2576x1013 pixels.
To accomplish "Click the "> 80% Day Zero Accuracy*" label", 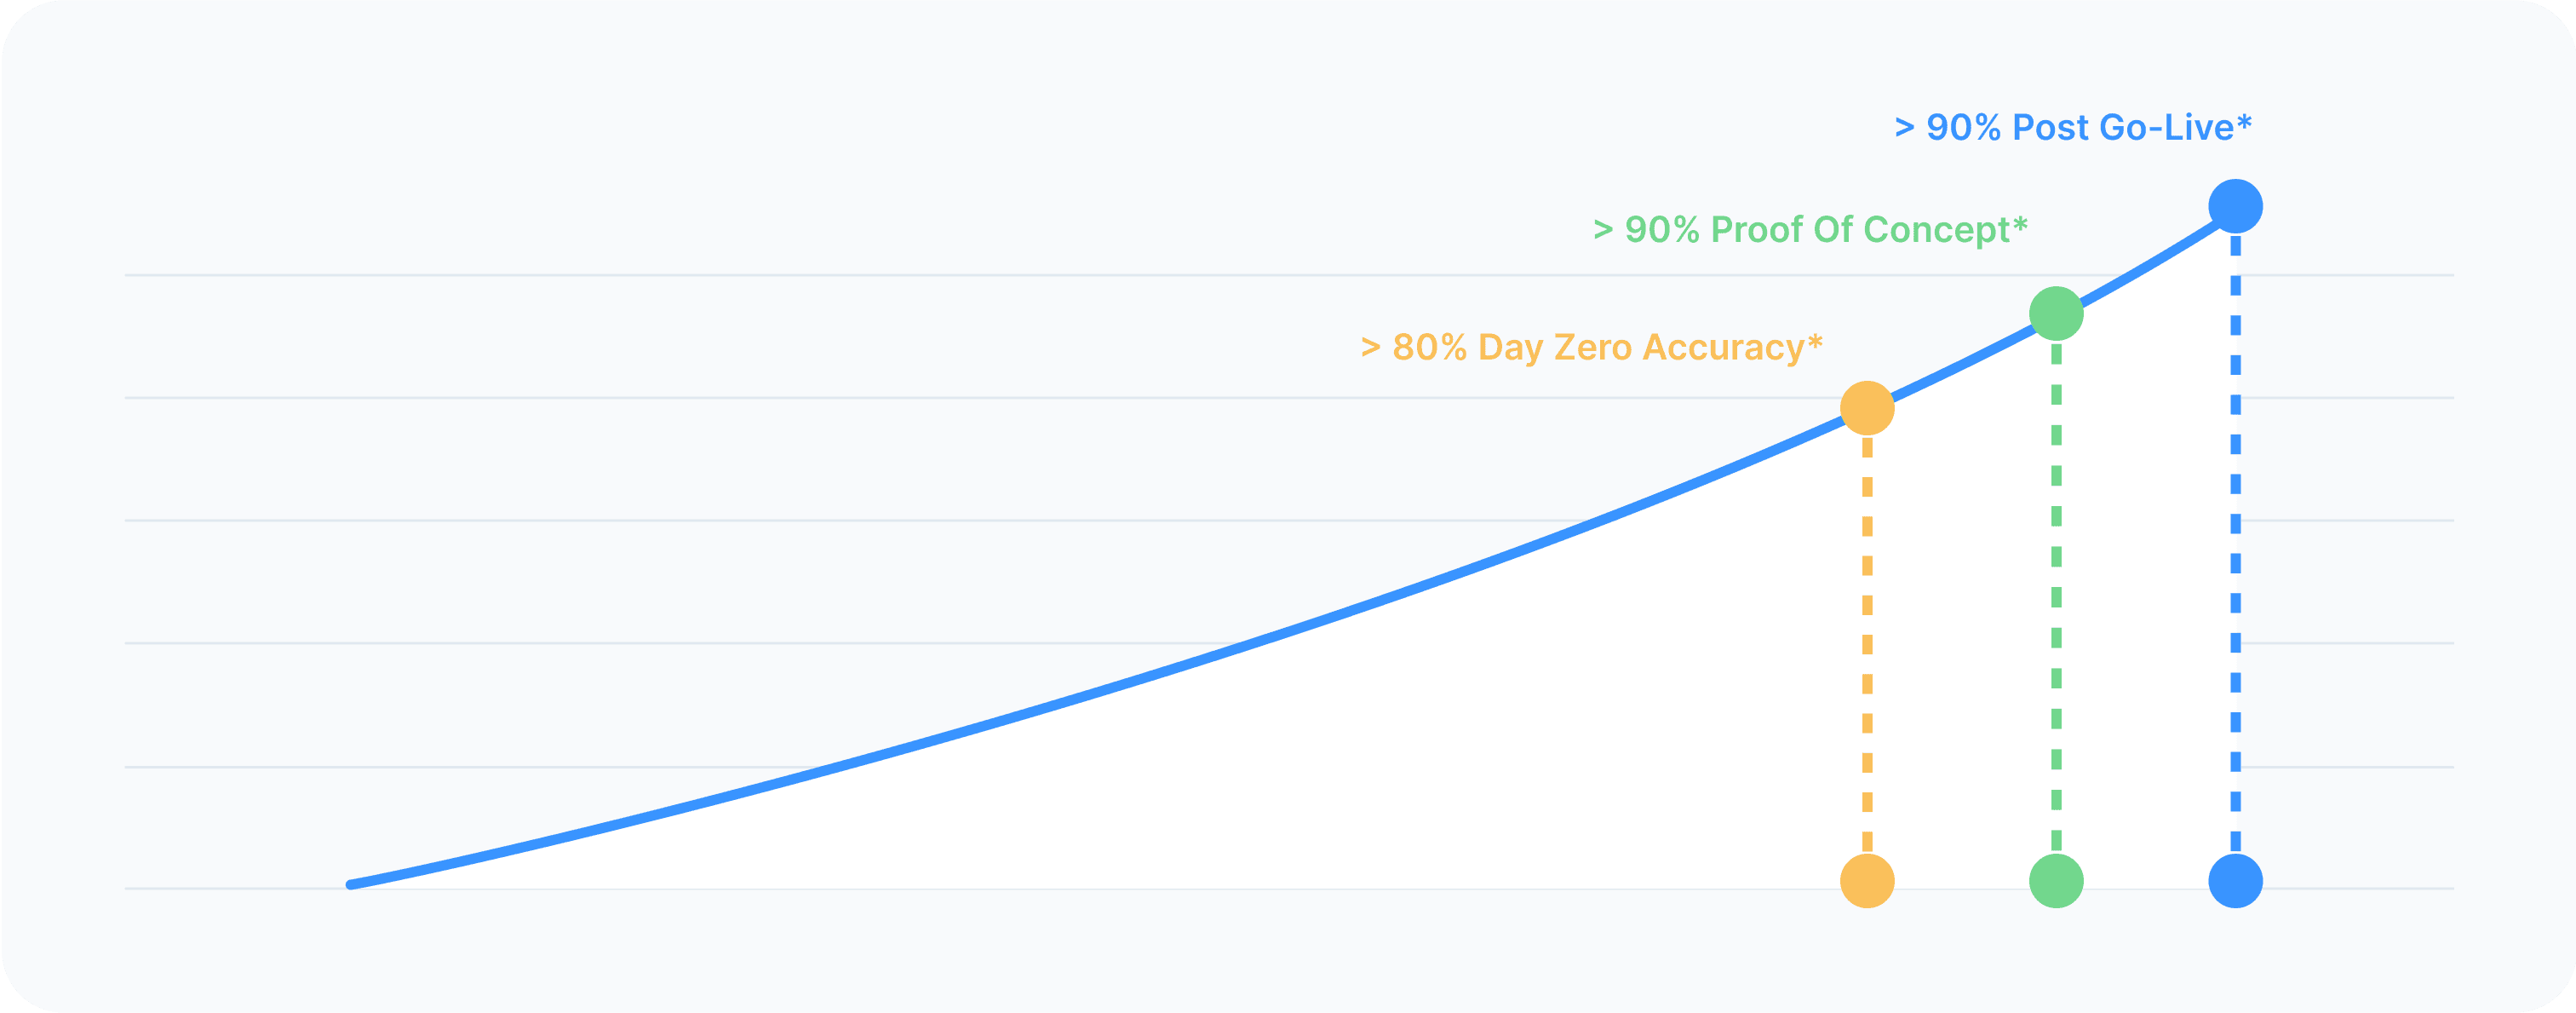I will click(x=1591, y=348).
